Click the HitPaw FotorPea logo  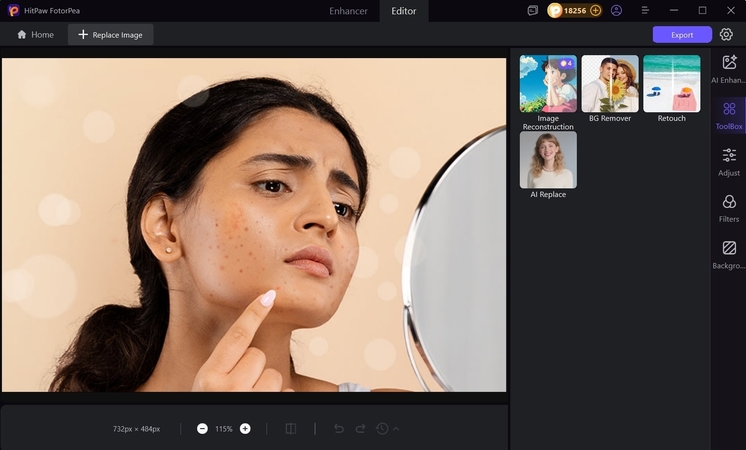tap(13, 10)
